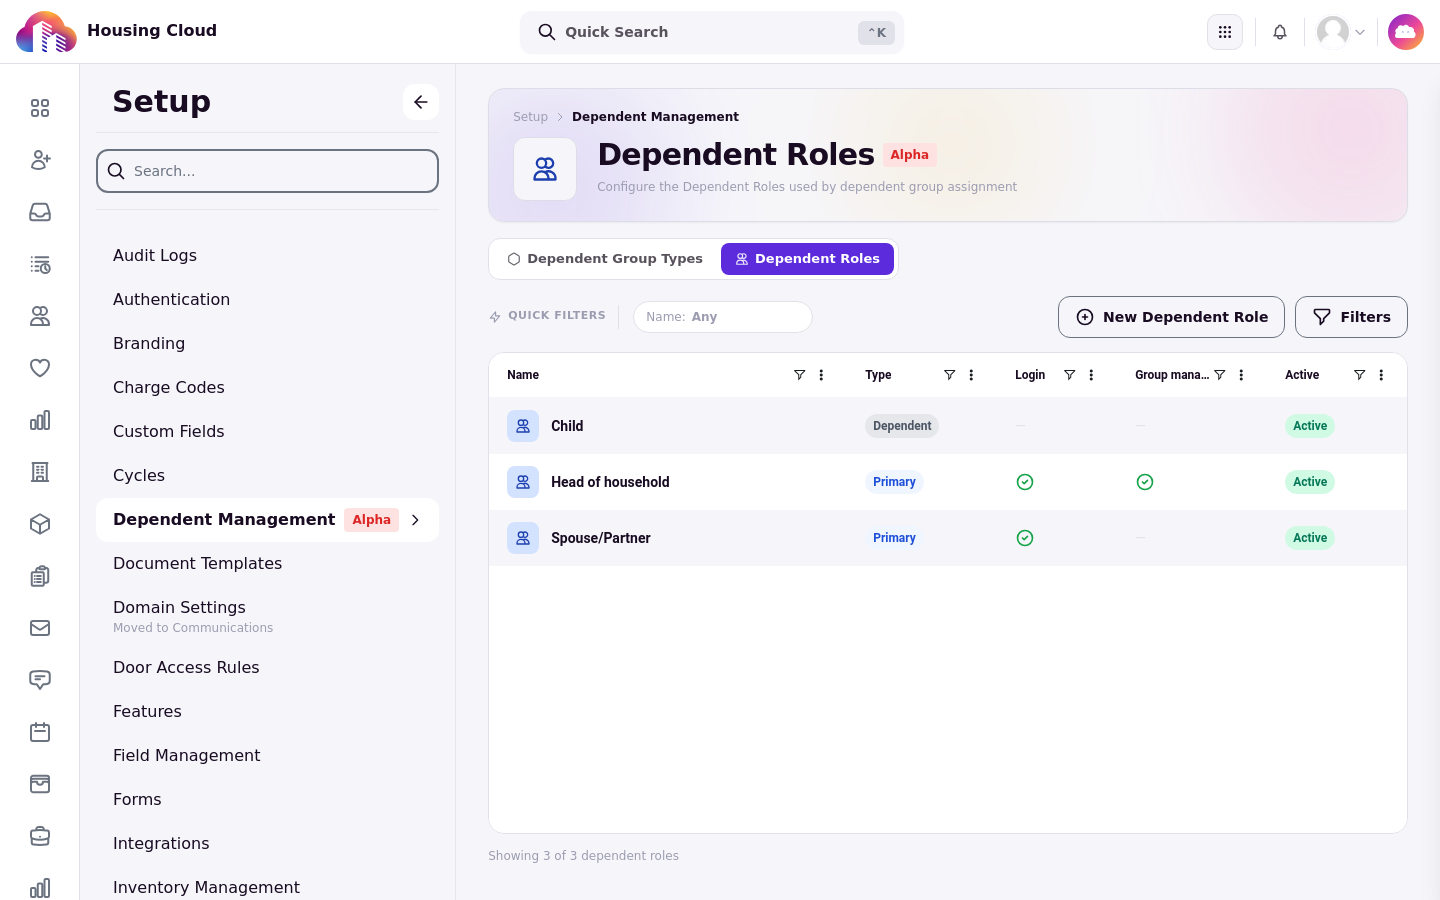Click the 3D box icon in left rail
Screen dimensions: 1440x900
click(x=40, y=524)
